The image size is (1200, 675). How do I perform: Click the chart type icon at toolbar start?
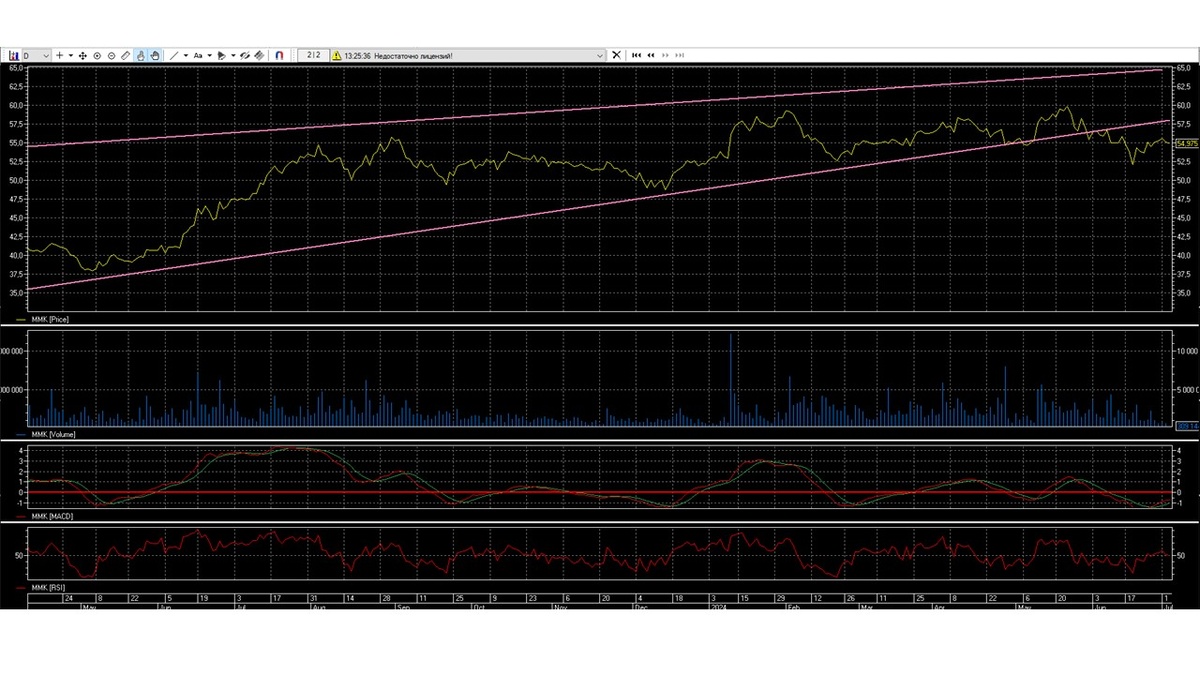[13, 56]
